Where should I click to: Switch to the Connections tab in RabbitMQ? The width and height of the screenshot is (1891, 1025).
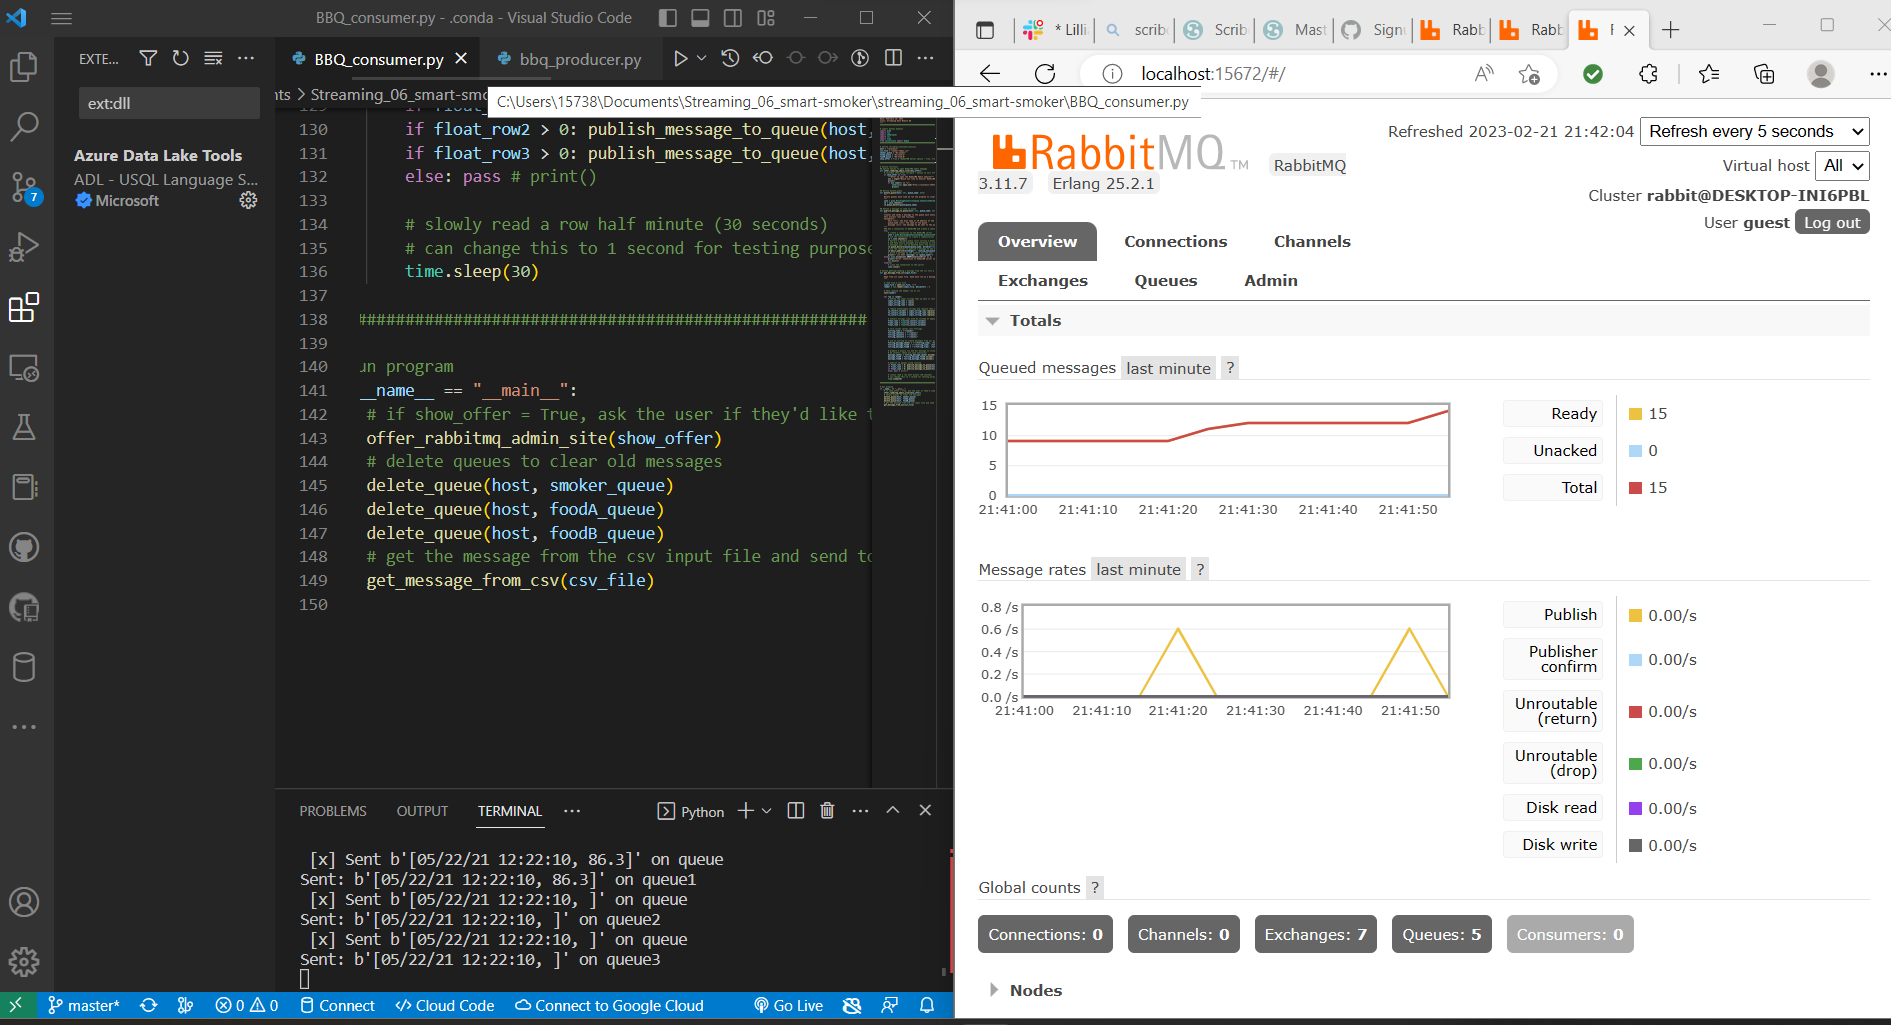coord(1175,241)
